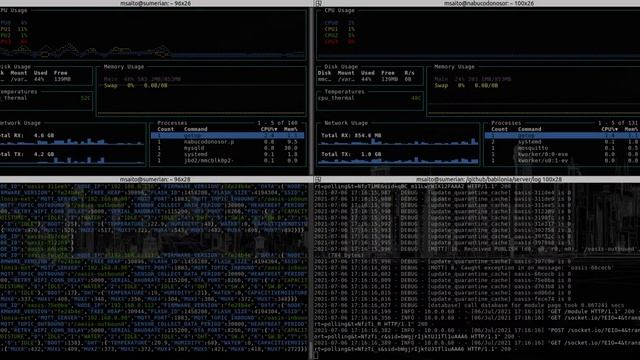Image resolution: width=640 pixels, height=360 pixels.
Task: Click Mem% column header in sumerian Processes
Action: pyautogui.click(x=291, y=129)
